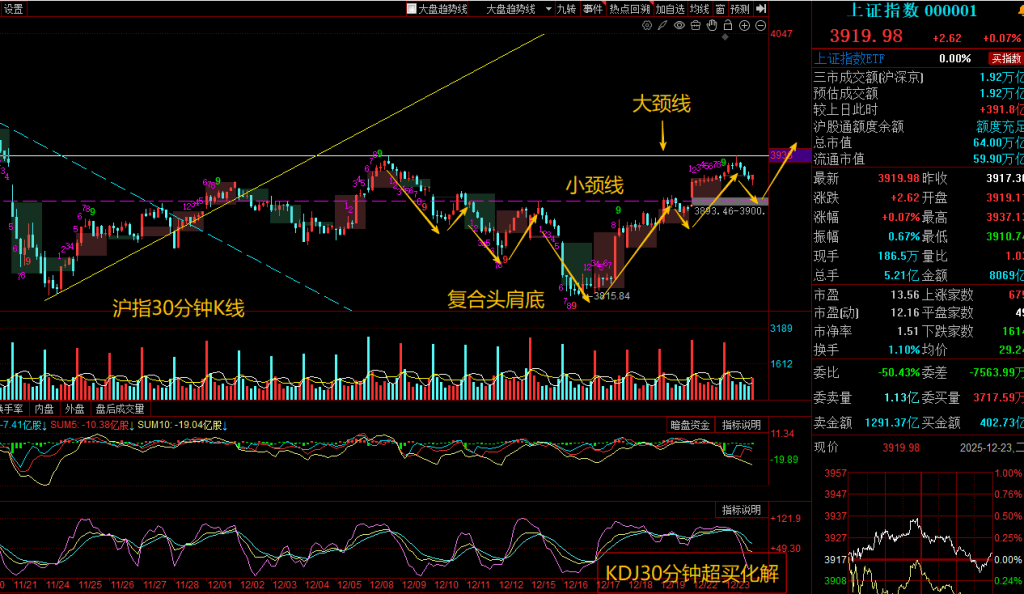
Task: Click the 窗 window icon
Action: (720, 9)
